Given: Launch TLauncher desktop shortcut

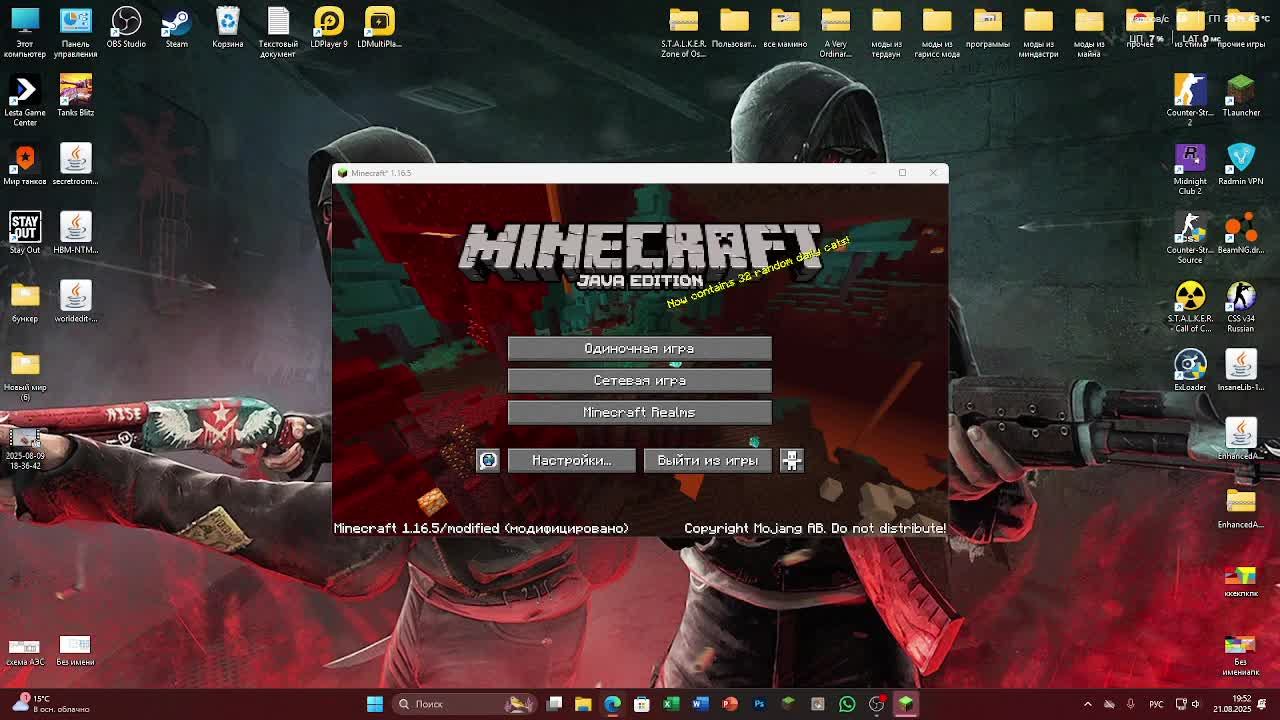Looking at the screenshot, I should click(1241, 96).
